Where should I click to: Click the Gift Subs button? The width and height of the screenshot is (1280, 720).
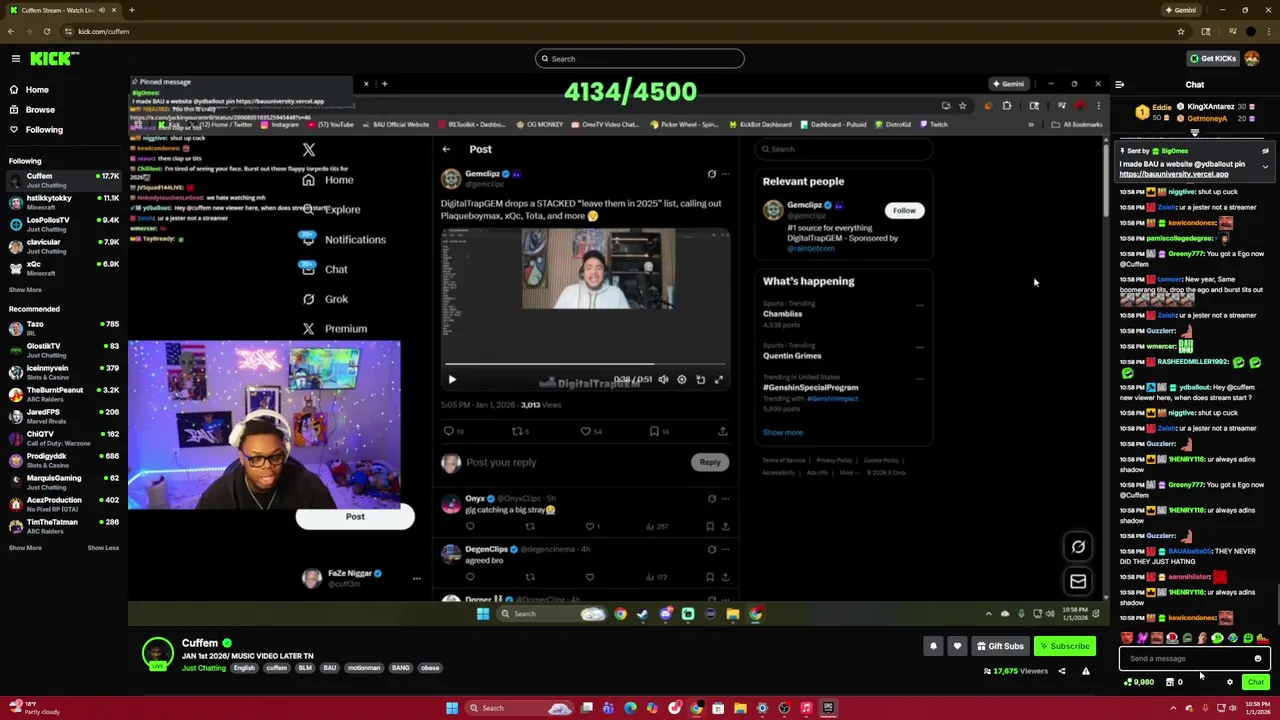click(x=1000, y=647)
